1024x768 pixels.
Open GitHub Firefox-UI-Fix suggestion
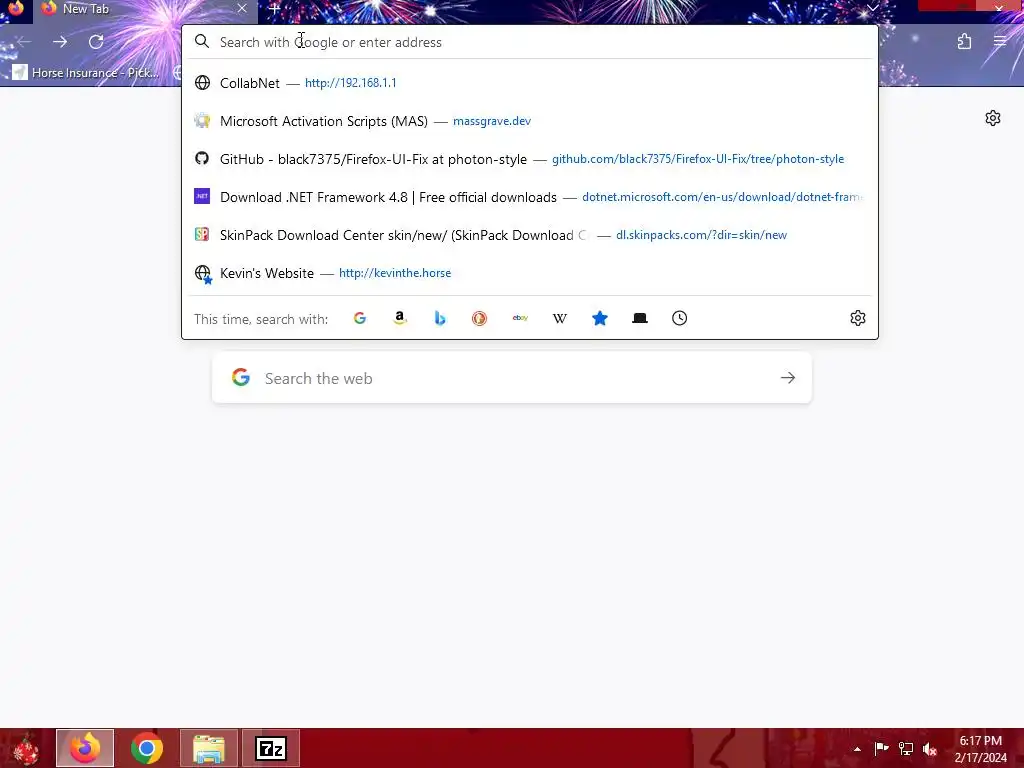tap(530, 159)
